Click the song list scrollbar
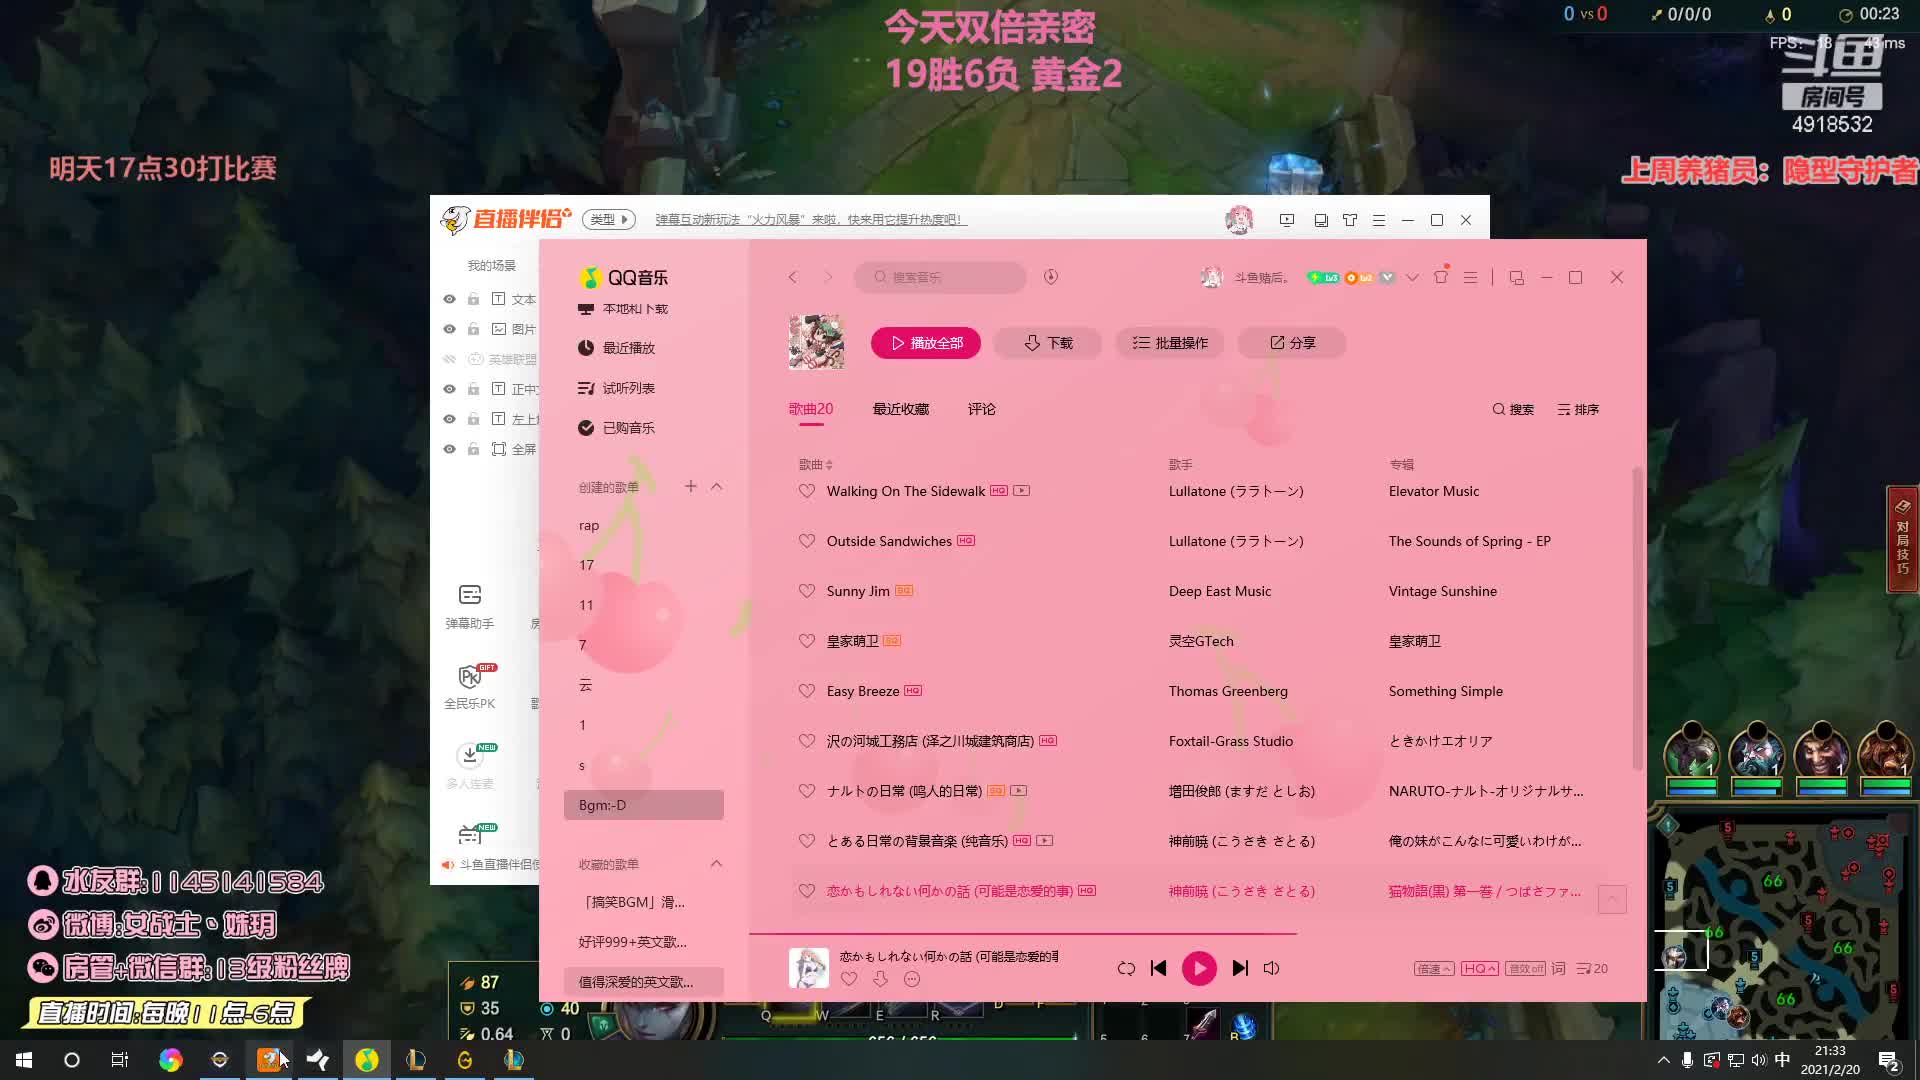Viewport: 1920px width, 1080px height. coord(1637,618)
